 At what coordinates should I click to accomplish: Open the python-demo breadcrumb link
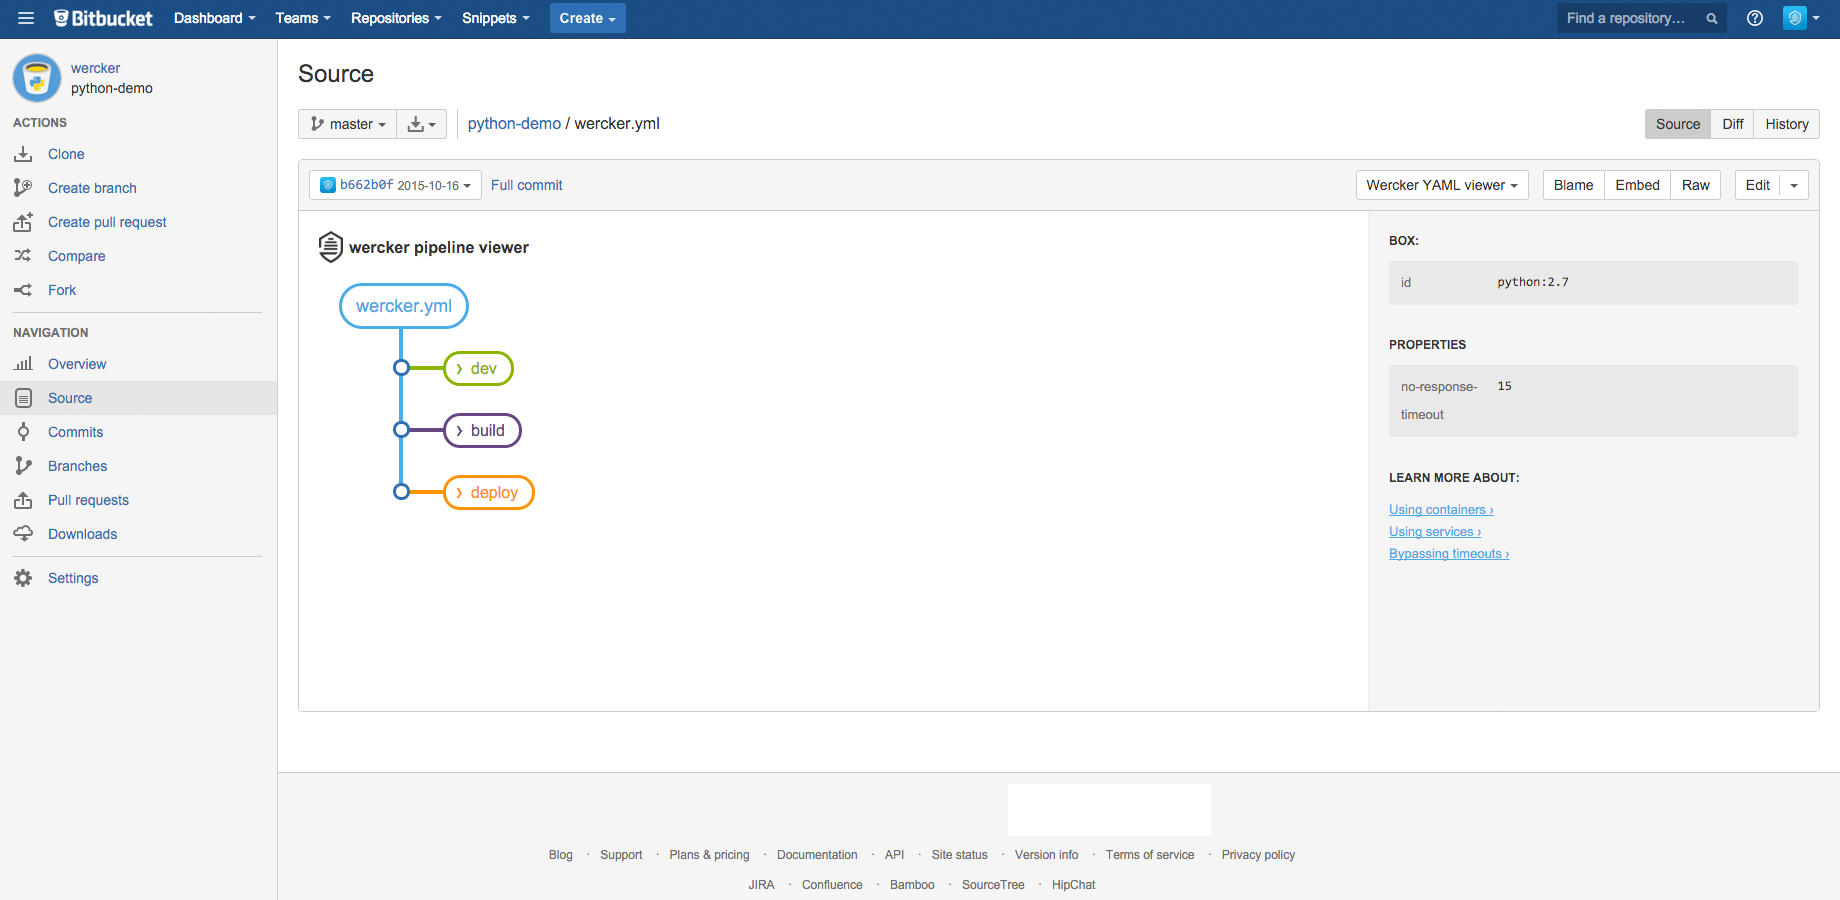click(x=514, y=124)
